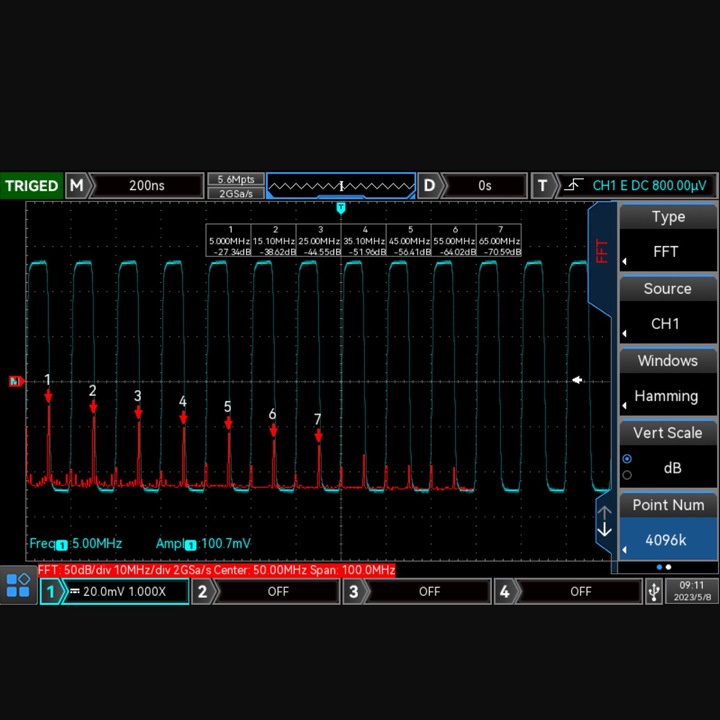Click the up-down scroll arrows beside Point Num

[x=604, y=522]
